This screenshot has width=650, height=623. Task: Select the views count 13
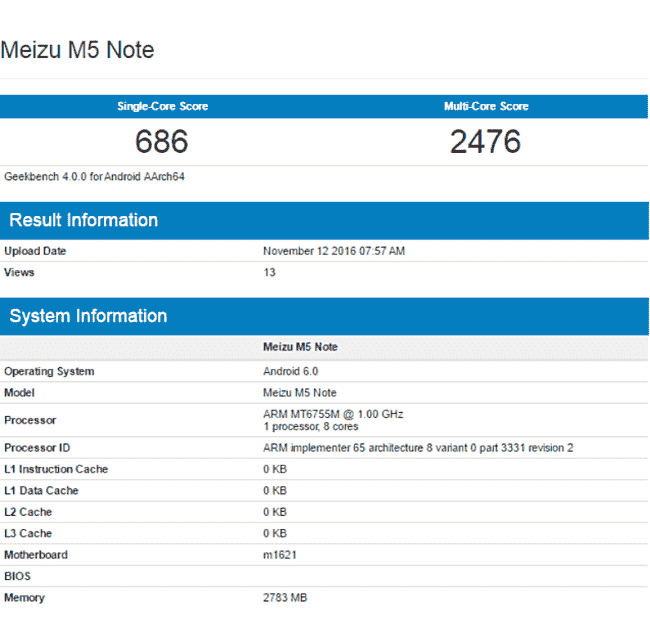click(269, 272)
